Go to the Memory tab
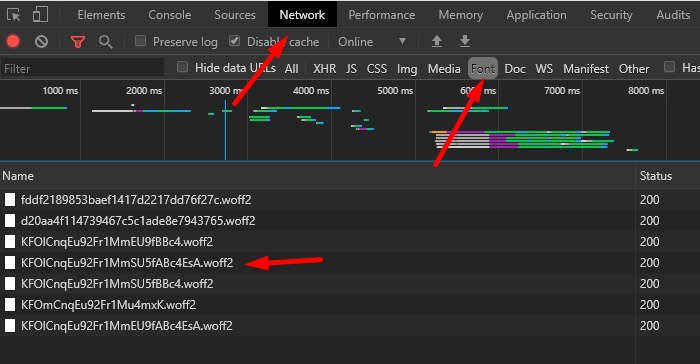Image resolution: width=700 pixels, height=364 pixels. point(461,15)
